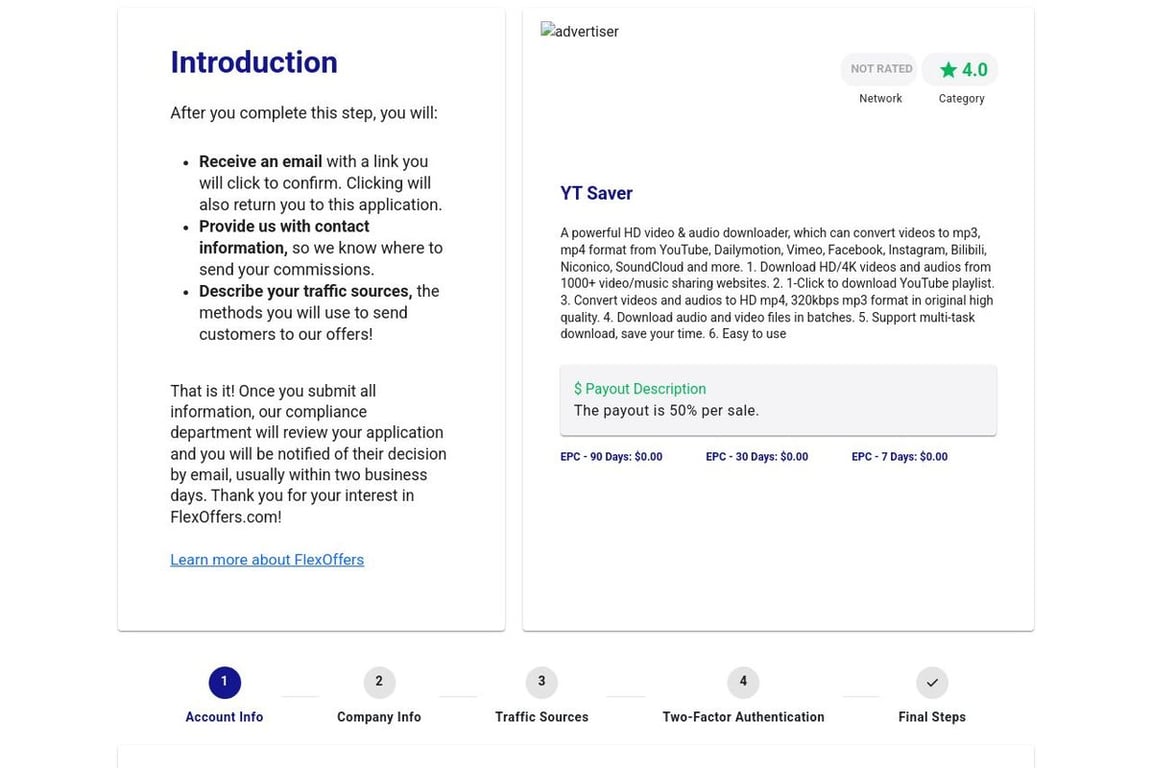Click the Final Steps checkmark icon

932,682
